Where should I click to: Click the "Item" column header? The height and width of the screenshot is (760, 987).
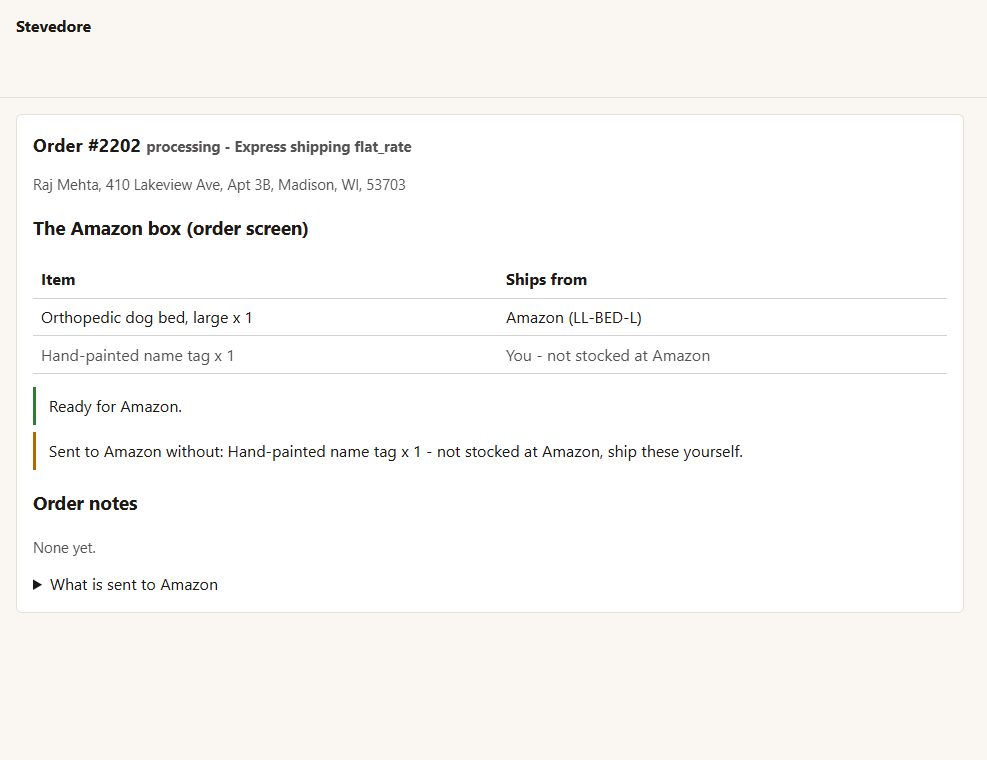(265, 280)
